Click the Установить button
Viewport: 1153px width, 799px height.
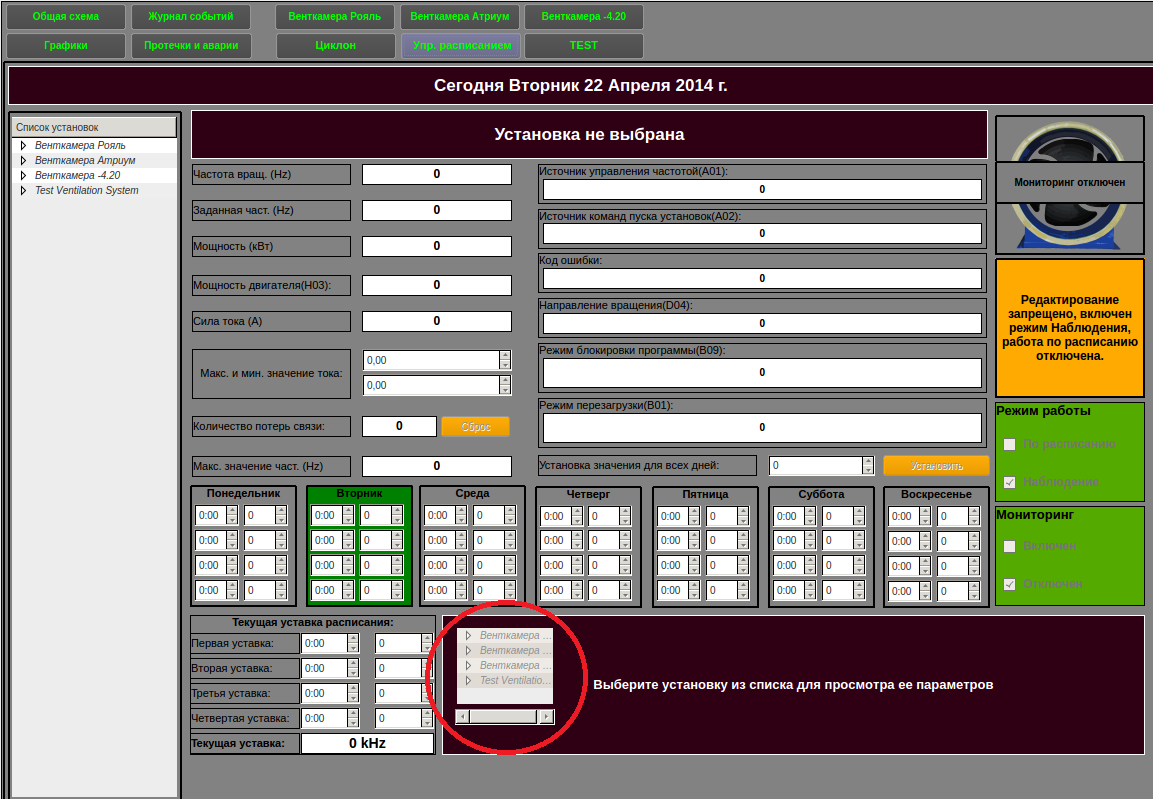coord(936,466)
